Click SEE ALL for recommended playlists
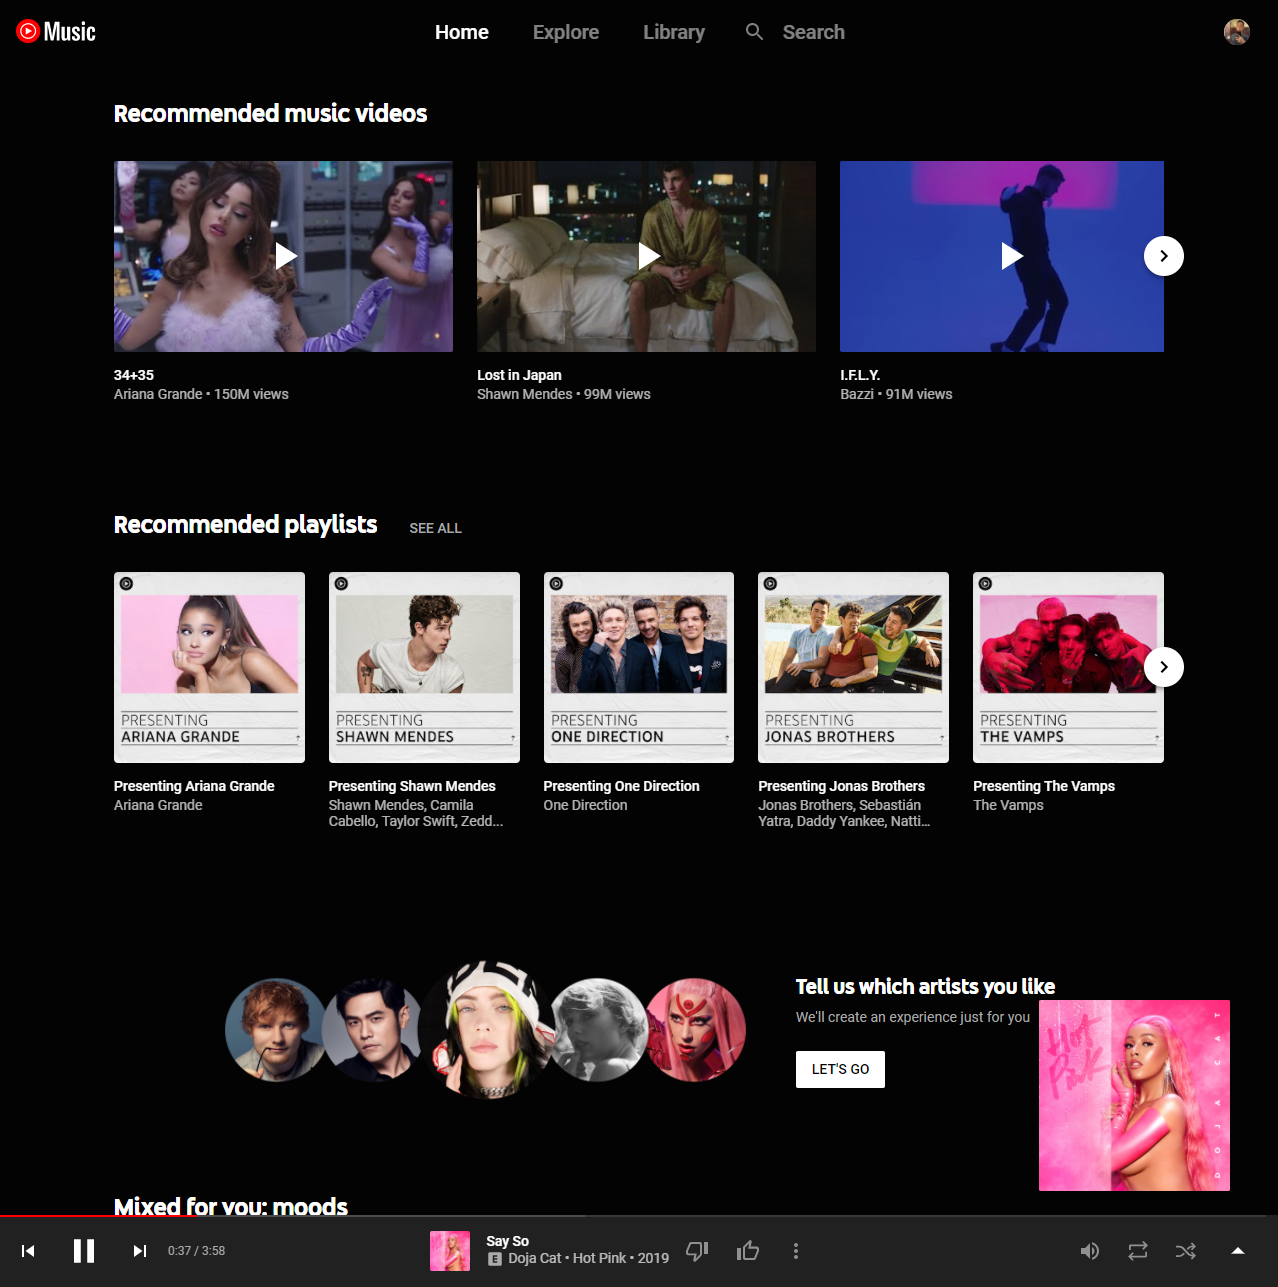1278x1287 pixels. click(x=435, y=528)
